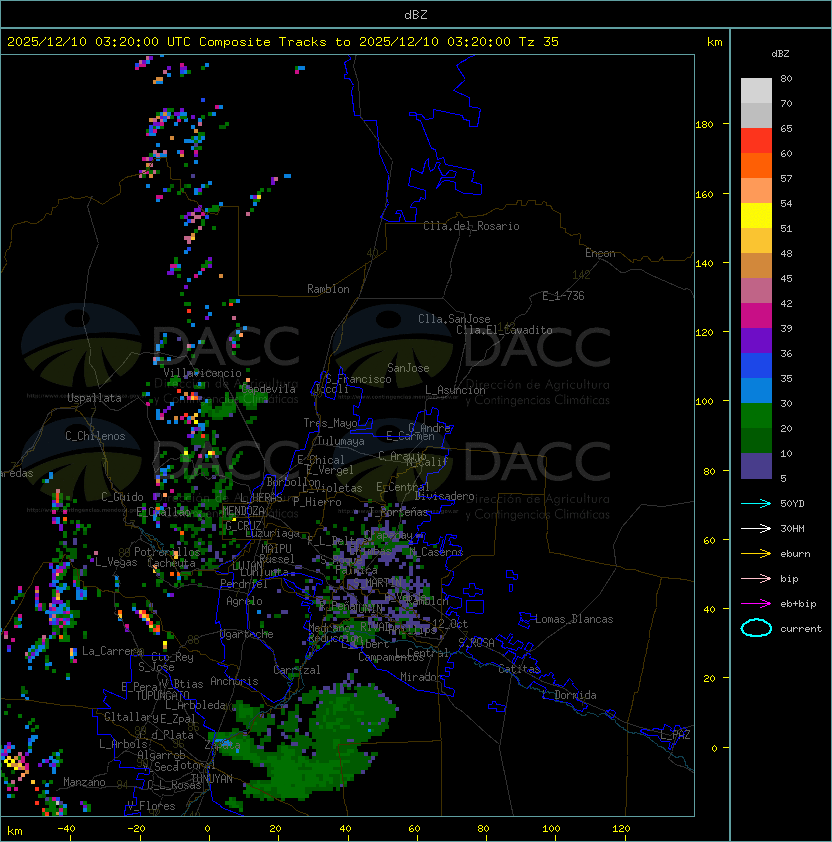Click the Uspallata map label
Image resolution: width=832 pixels, height=842 pixels.
tap(94, 398)
